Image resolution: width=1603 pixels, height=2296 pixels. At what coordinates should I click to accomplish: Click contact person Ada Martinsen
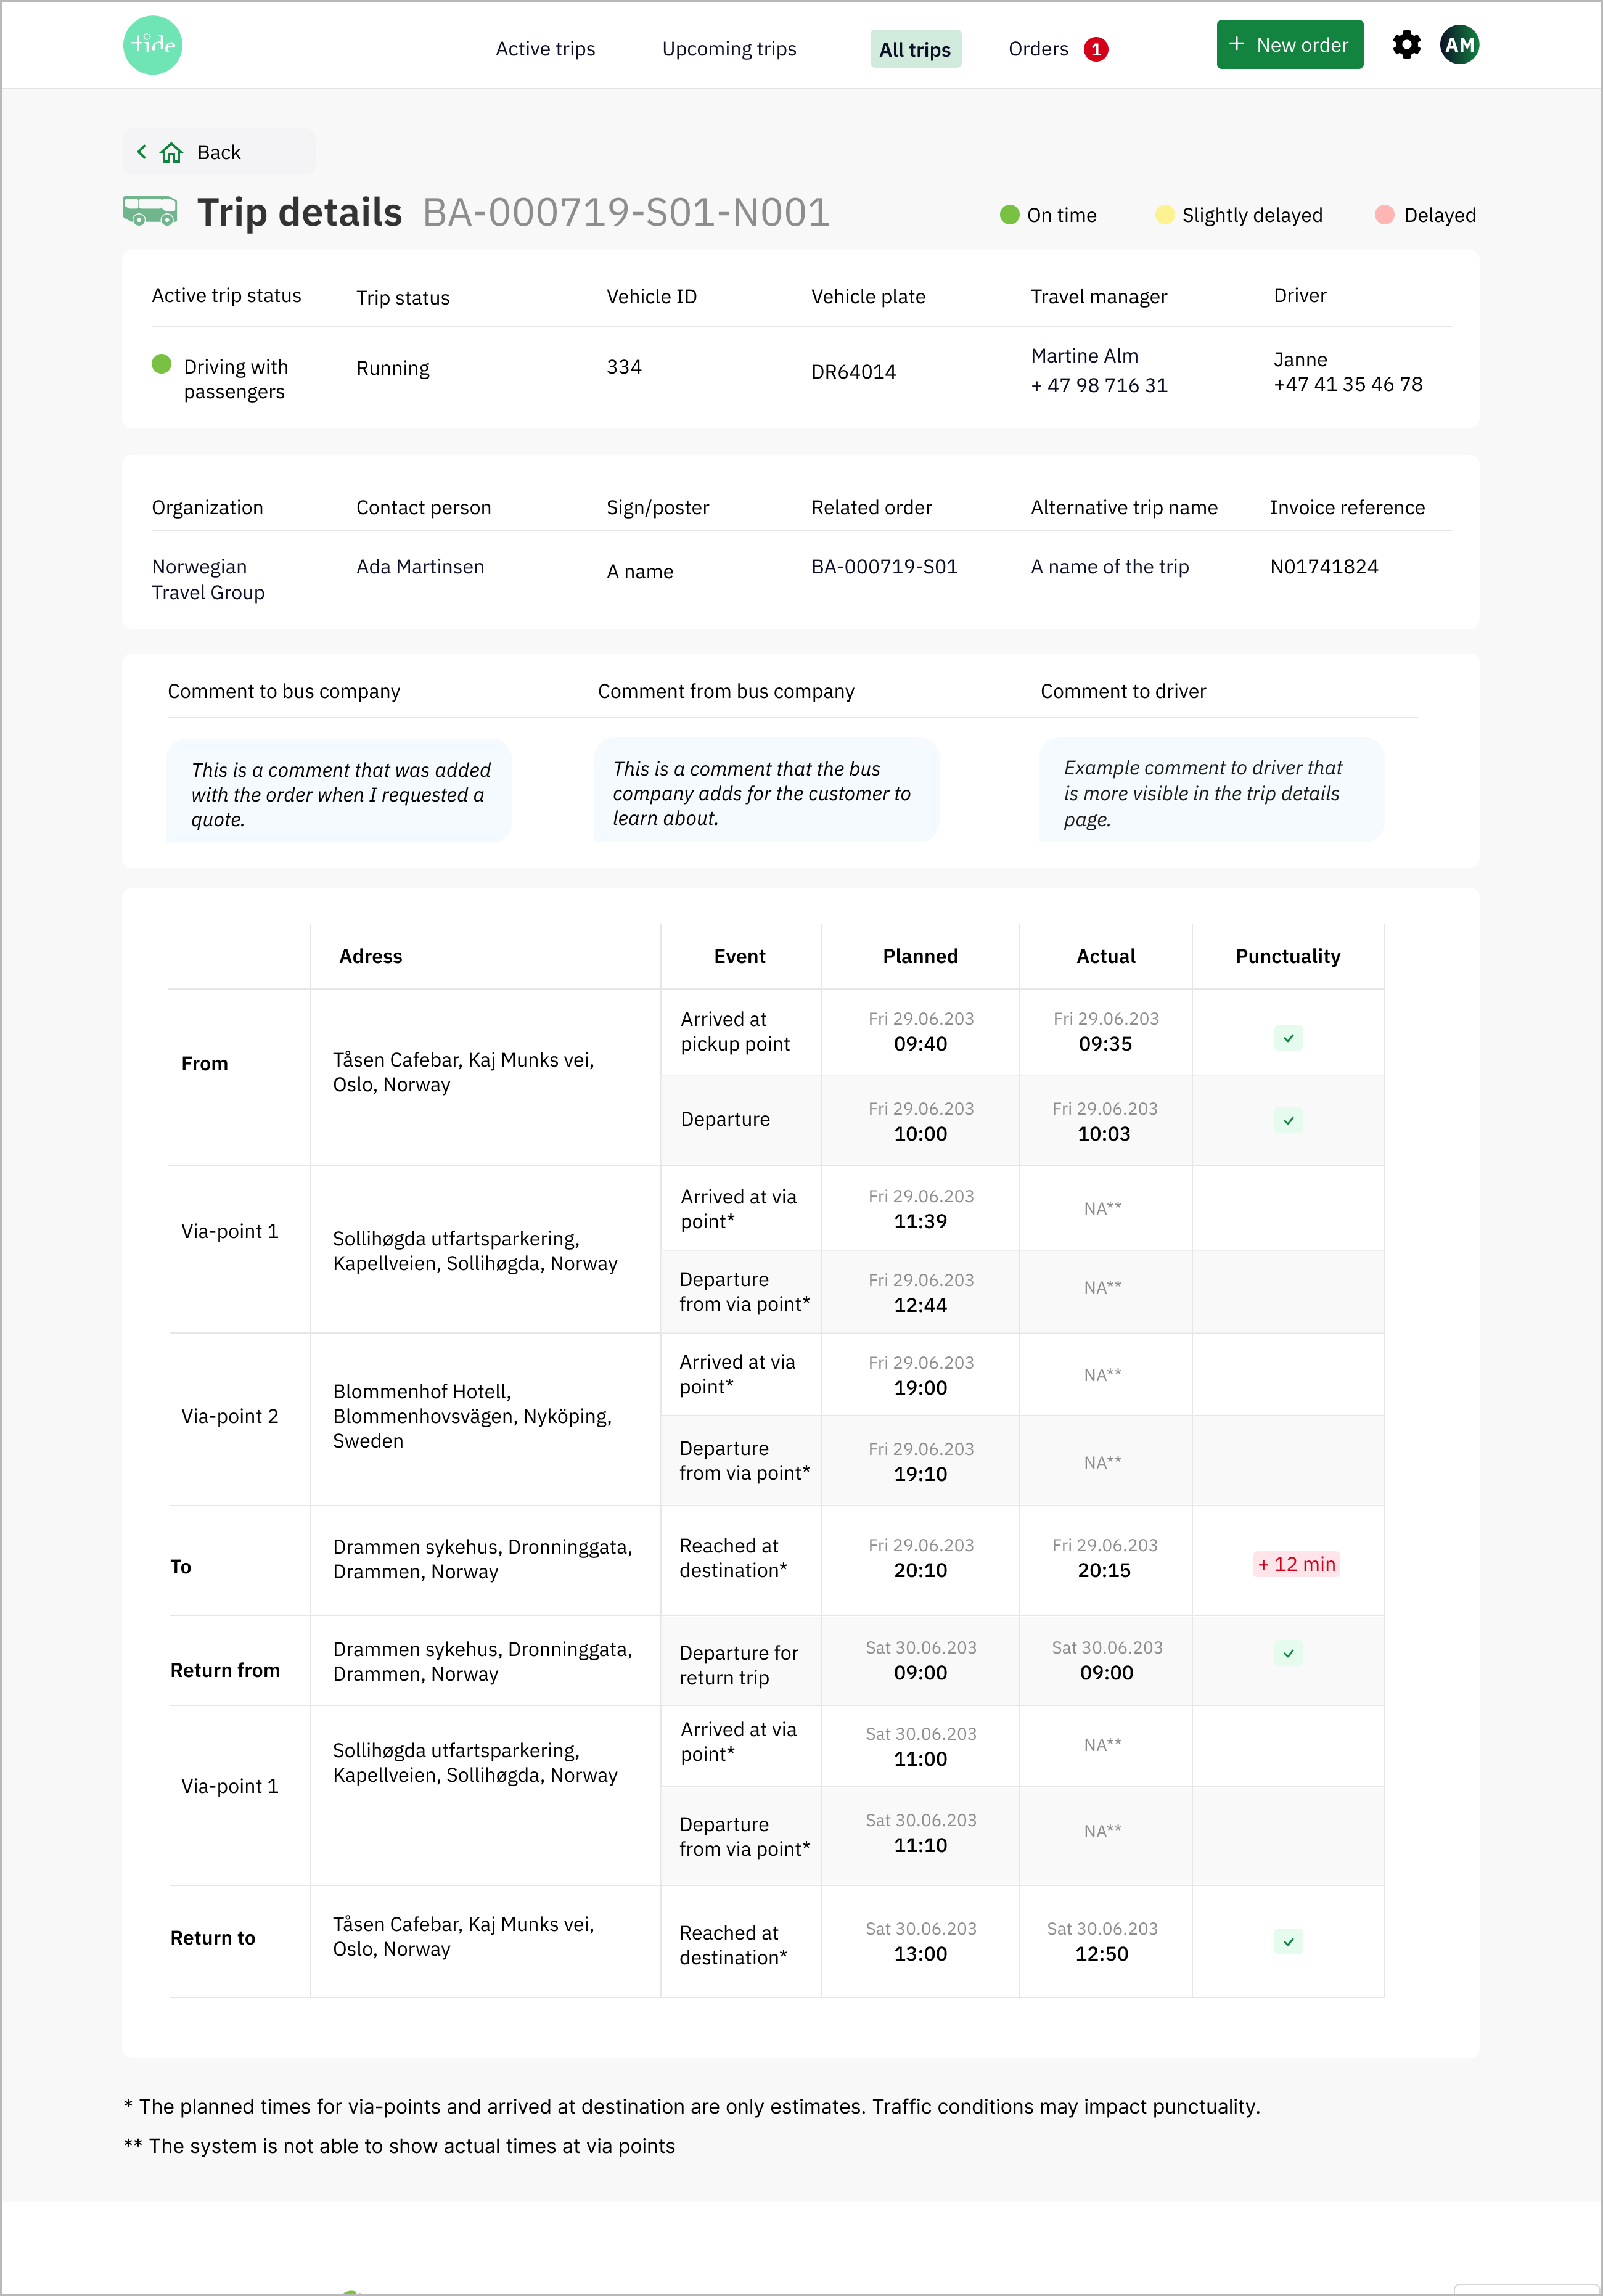pyautogui.click(x=420, y=567)
